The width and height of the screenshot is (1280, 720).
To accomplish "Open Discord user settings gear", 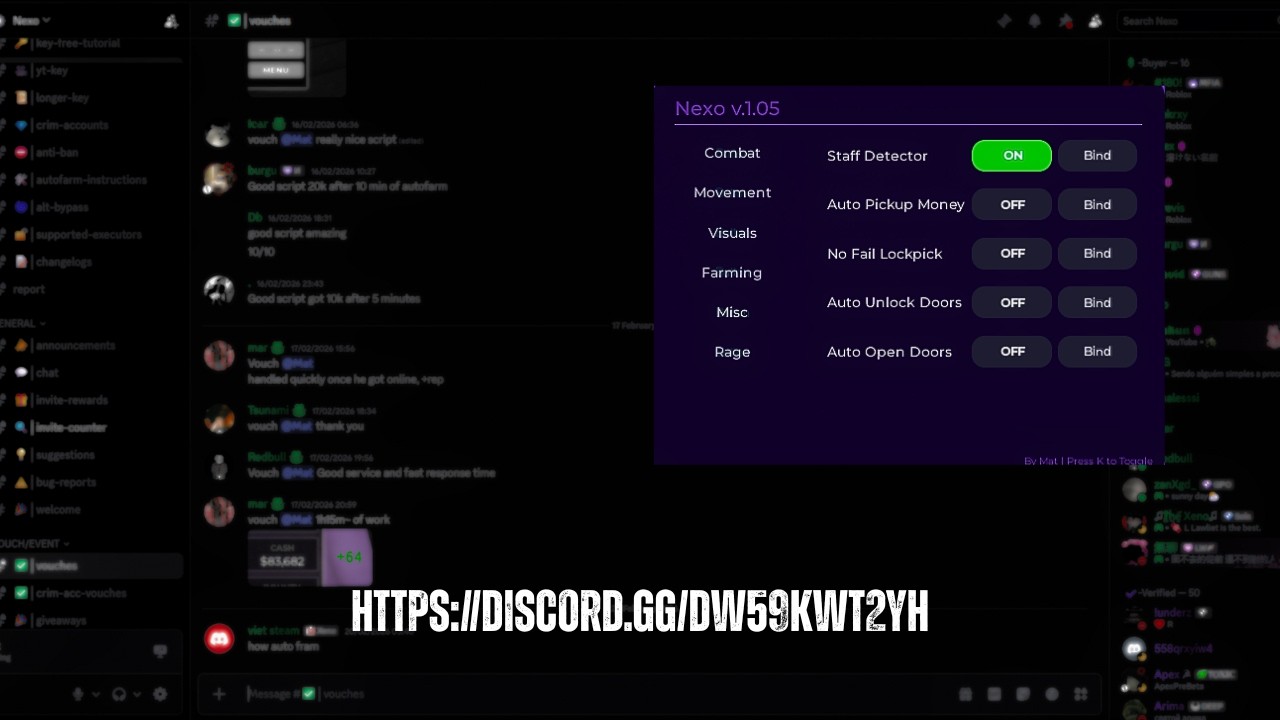I will click(x=160, y=694).
